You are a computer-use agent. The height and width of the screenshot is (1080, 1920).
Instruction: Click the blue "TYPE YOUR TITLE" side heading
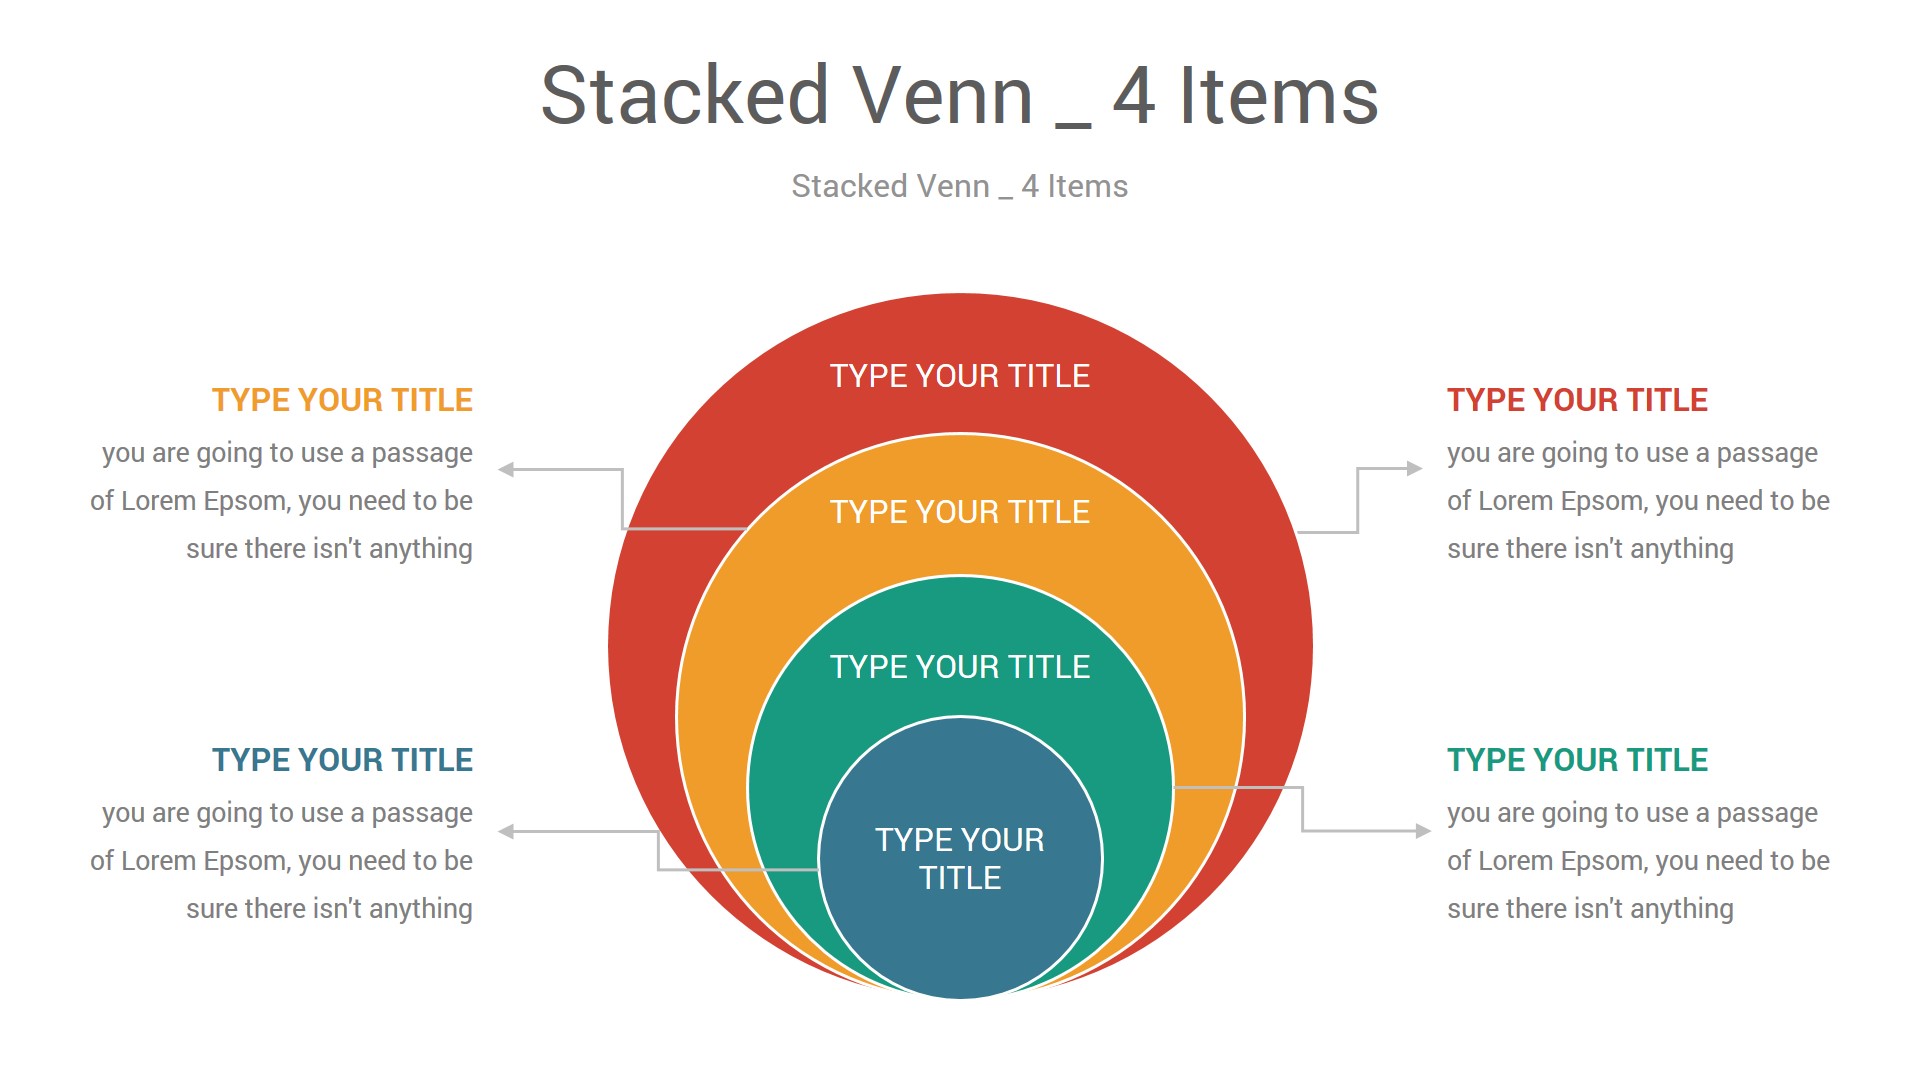tap(342, 760)
